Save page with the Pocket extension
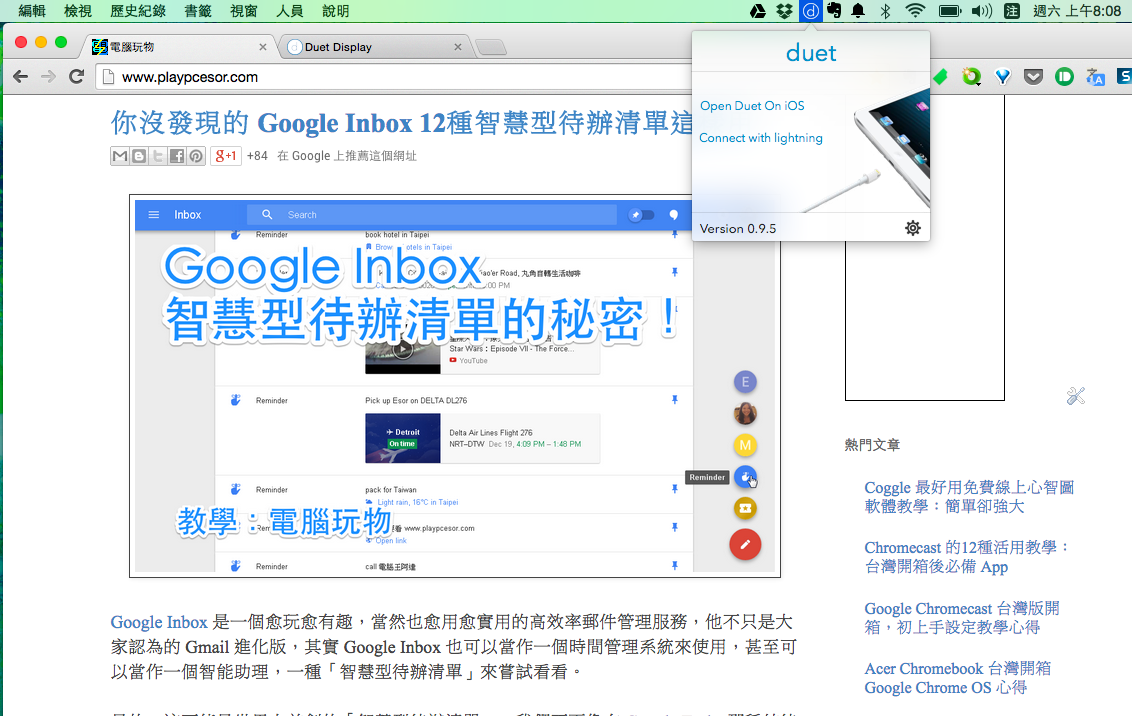1132x716 pixels. (x=1033, y=77)
